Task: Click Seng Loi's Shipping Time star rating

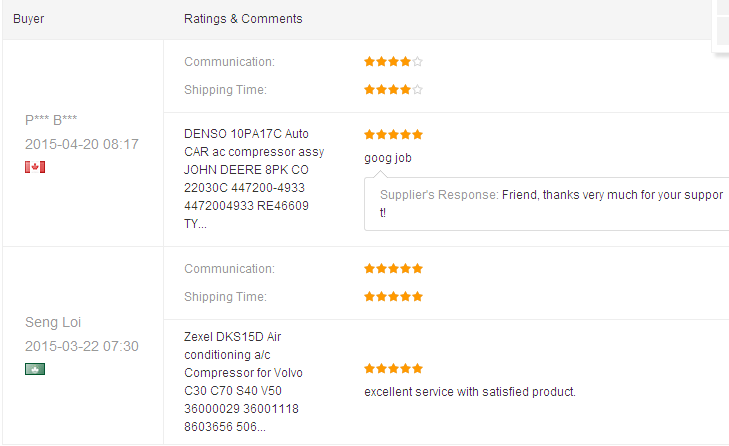Action: (393, 297)
